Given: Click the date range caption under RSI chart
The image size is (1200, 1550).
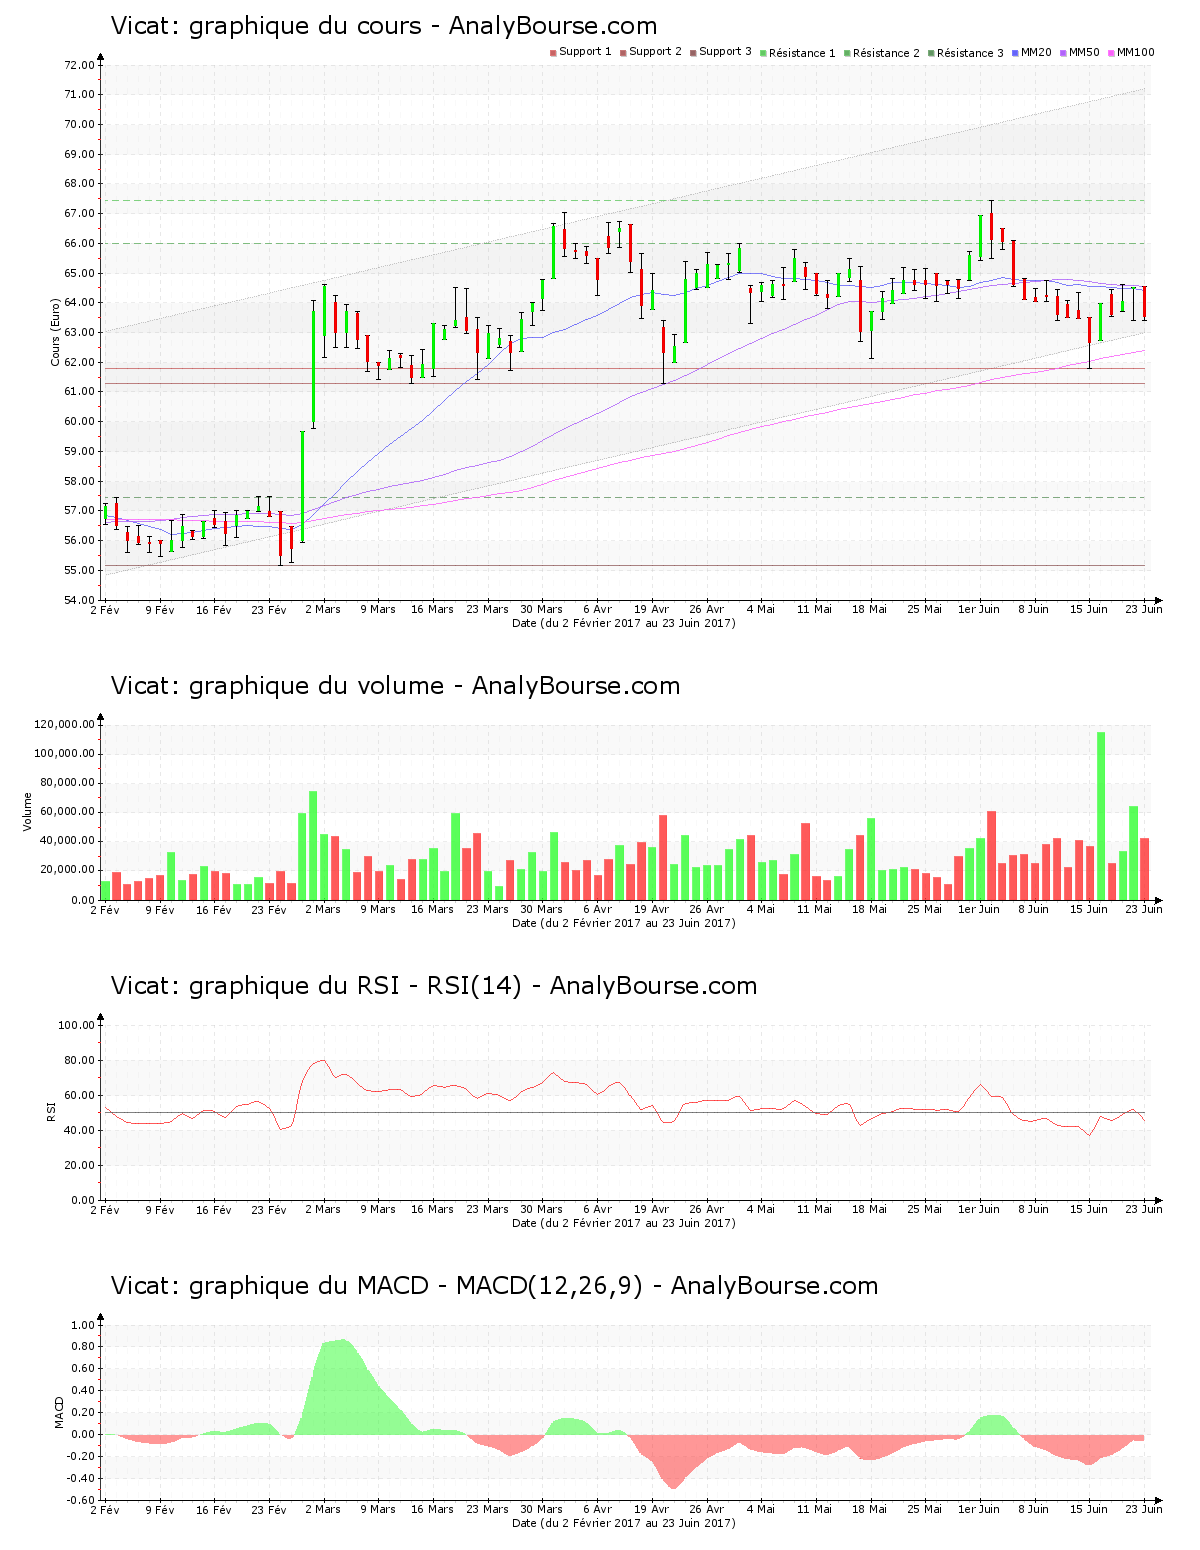Looking at the screenshot, I should tap(623, 1223).
